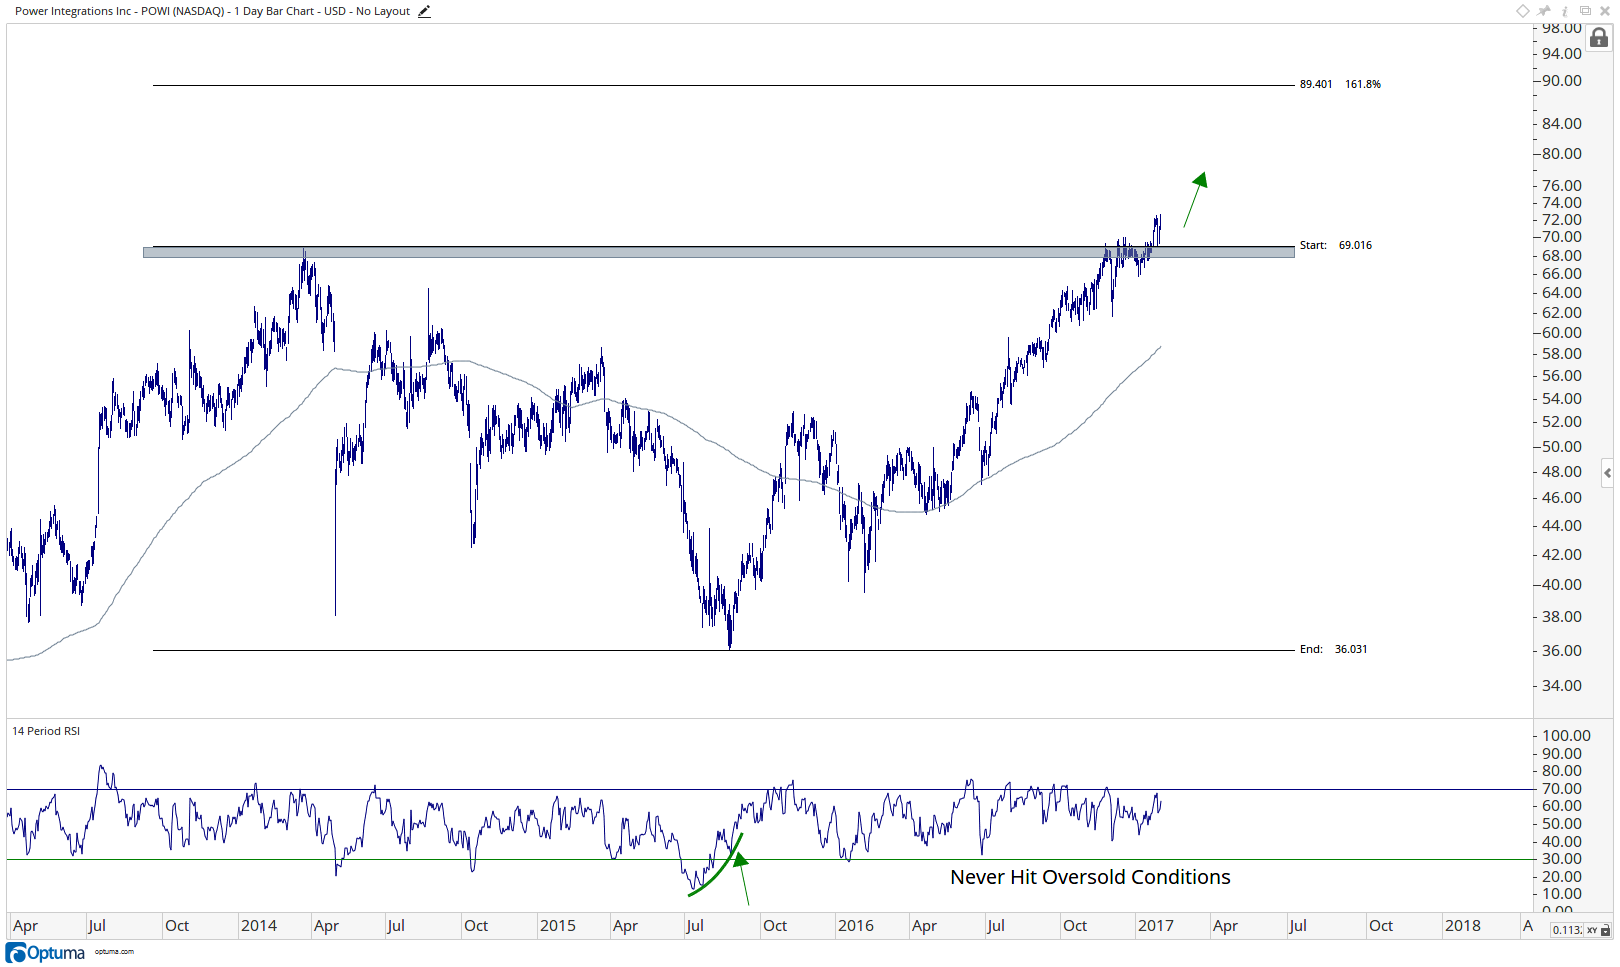Toggle the XY ratio lock button
The height and width of the screenshot is (967, 1620).
[x=1599, y=930]
